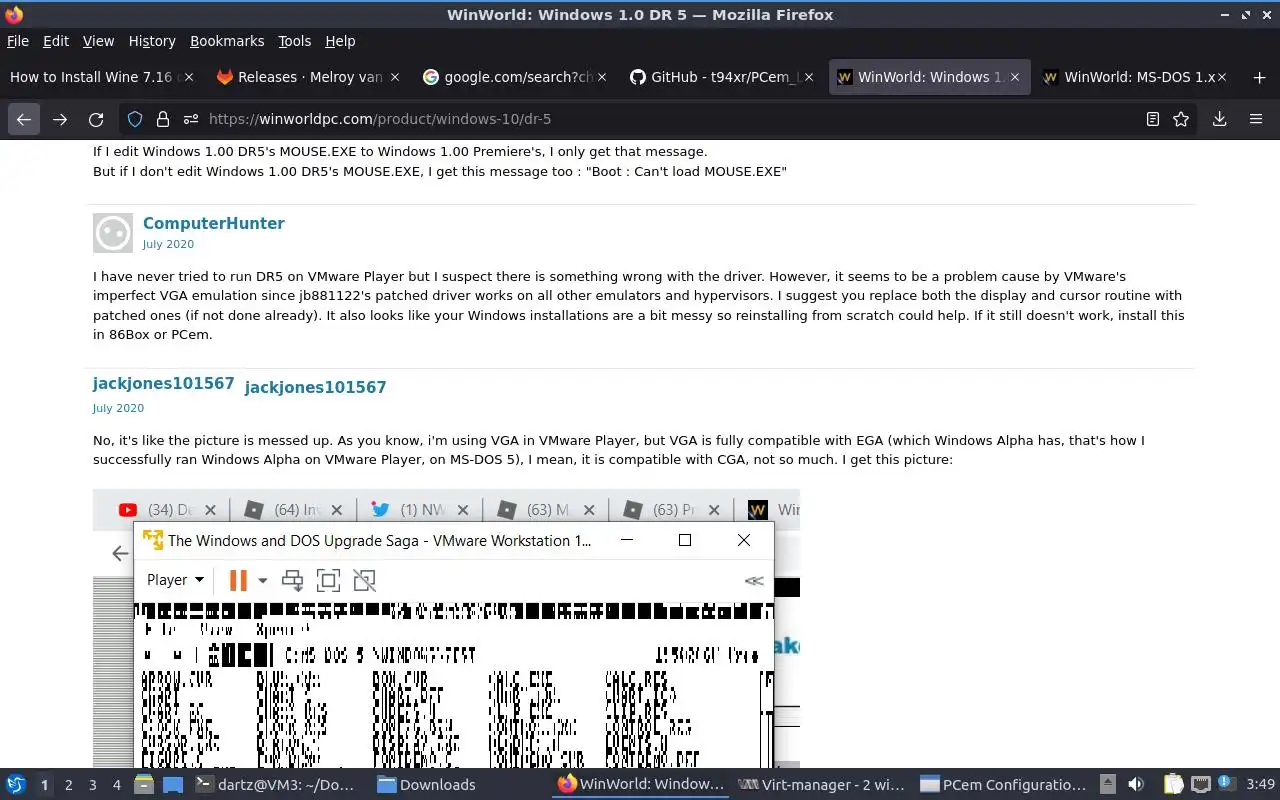Click the 3:49 clock
Screen dimensions: 1280x800
(1261, 785)
